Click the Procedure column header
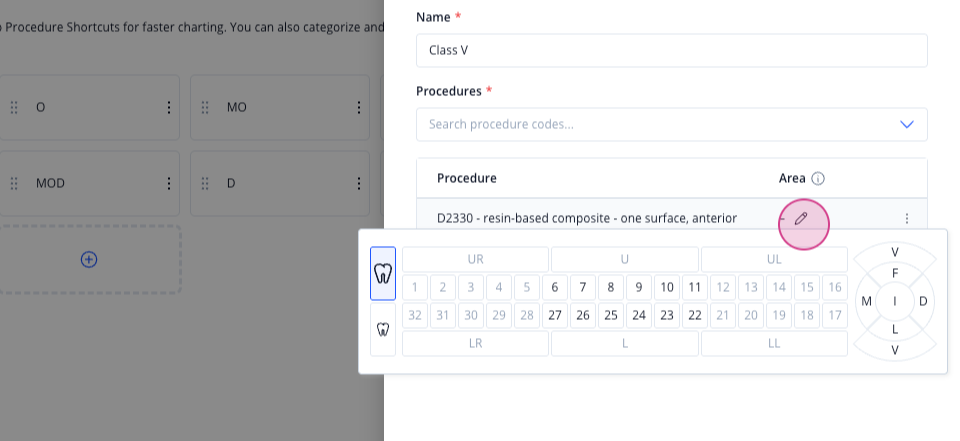This screenshot has height=441, width=960. pyautogui.click(x=467, y=178)
